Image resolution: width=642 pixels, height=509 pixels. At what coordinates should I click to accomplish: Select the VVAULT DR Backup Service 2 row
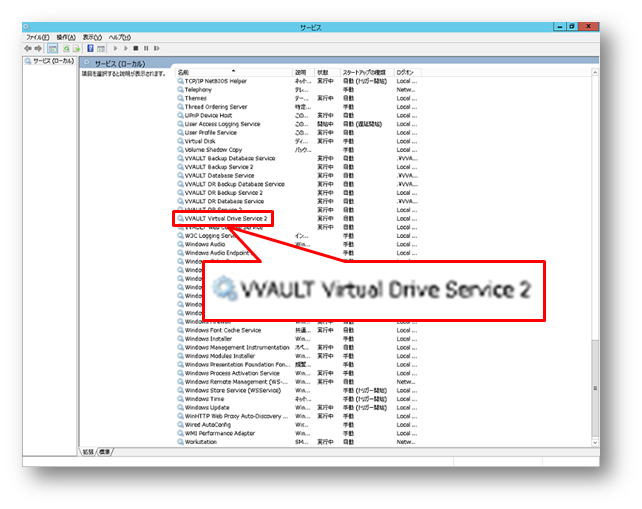297,193
